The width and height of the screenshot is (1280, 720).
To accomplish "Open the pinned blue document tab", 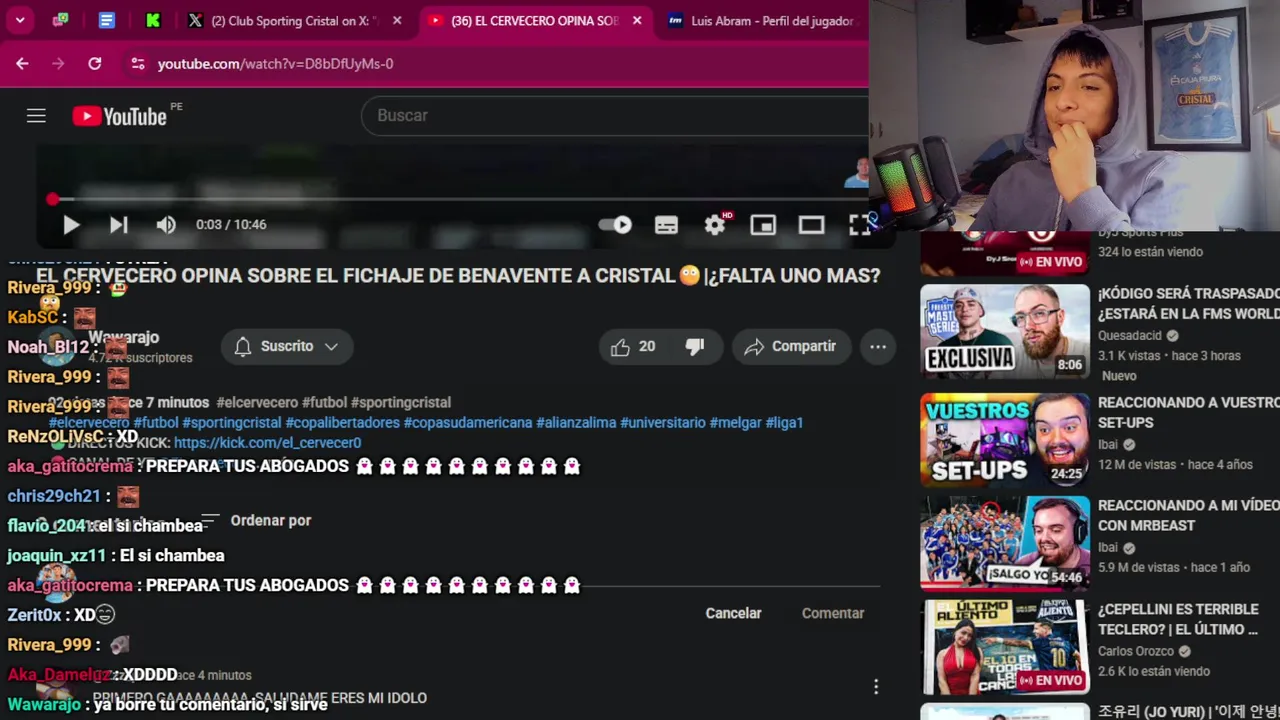I will [x=107, y=20].
